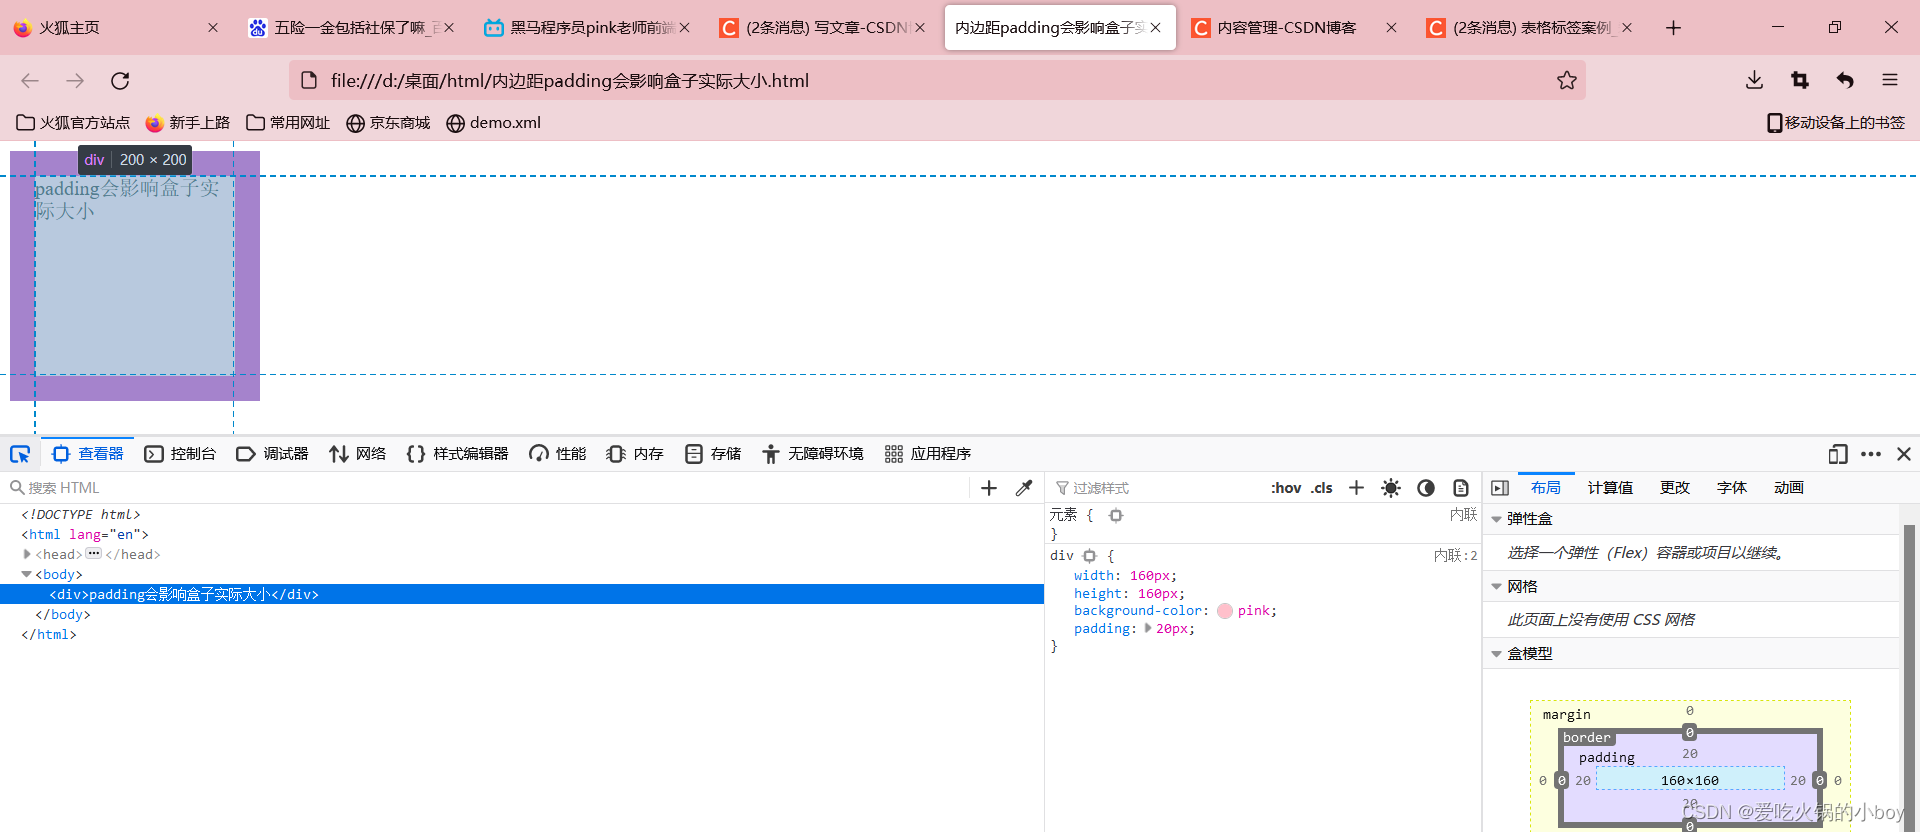Collapse the 弹性盒 flexbox section

click(1497, 519)
